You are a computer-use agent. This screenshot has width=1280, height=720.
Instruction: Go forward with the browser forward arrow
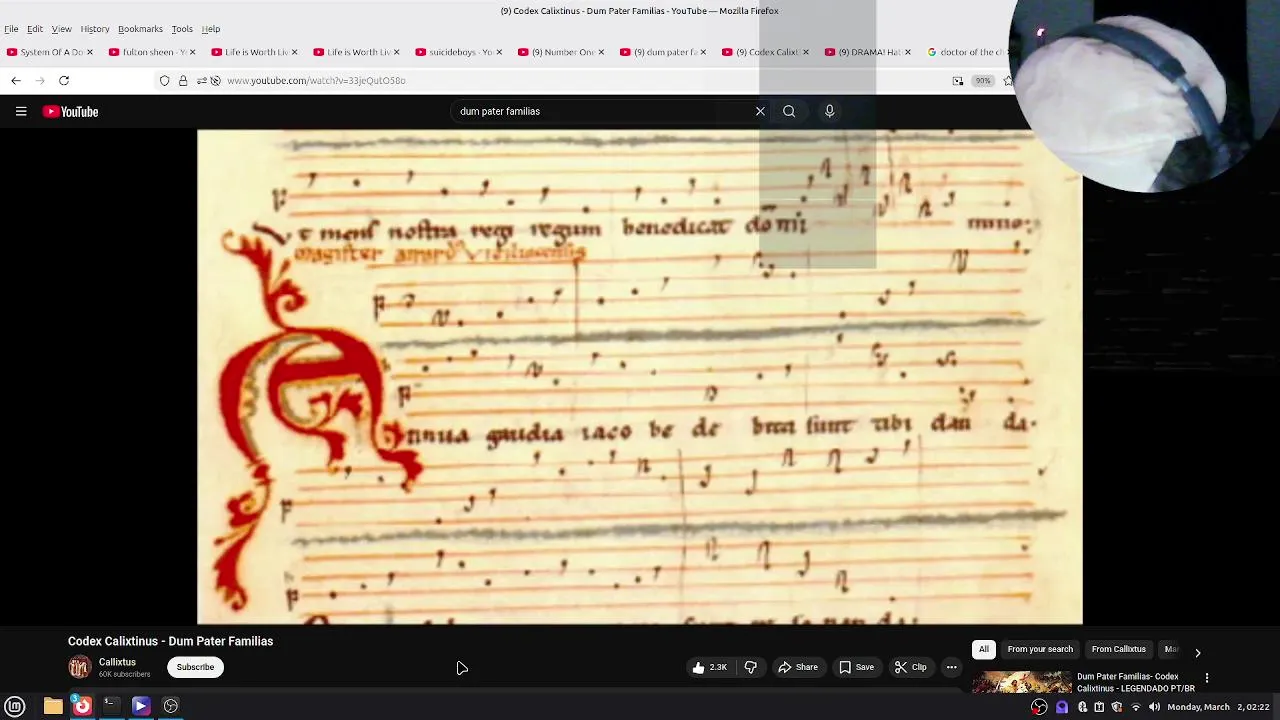pos(40,80)
